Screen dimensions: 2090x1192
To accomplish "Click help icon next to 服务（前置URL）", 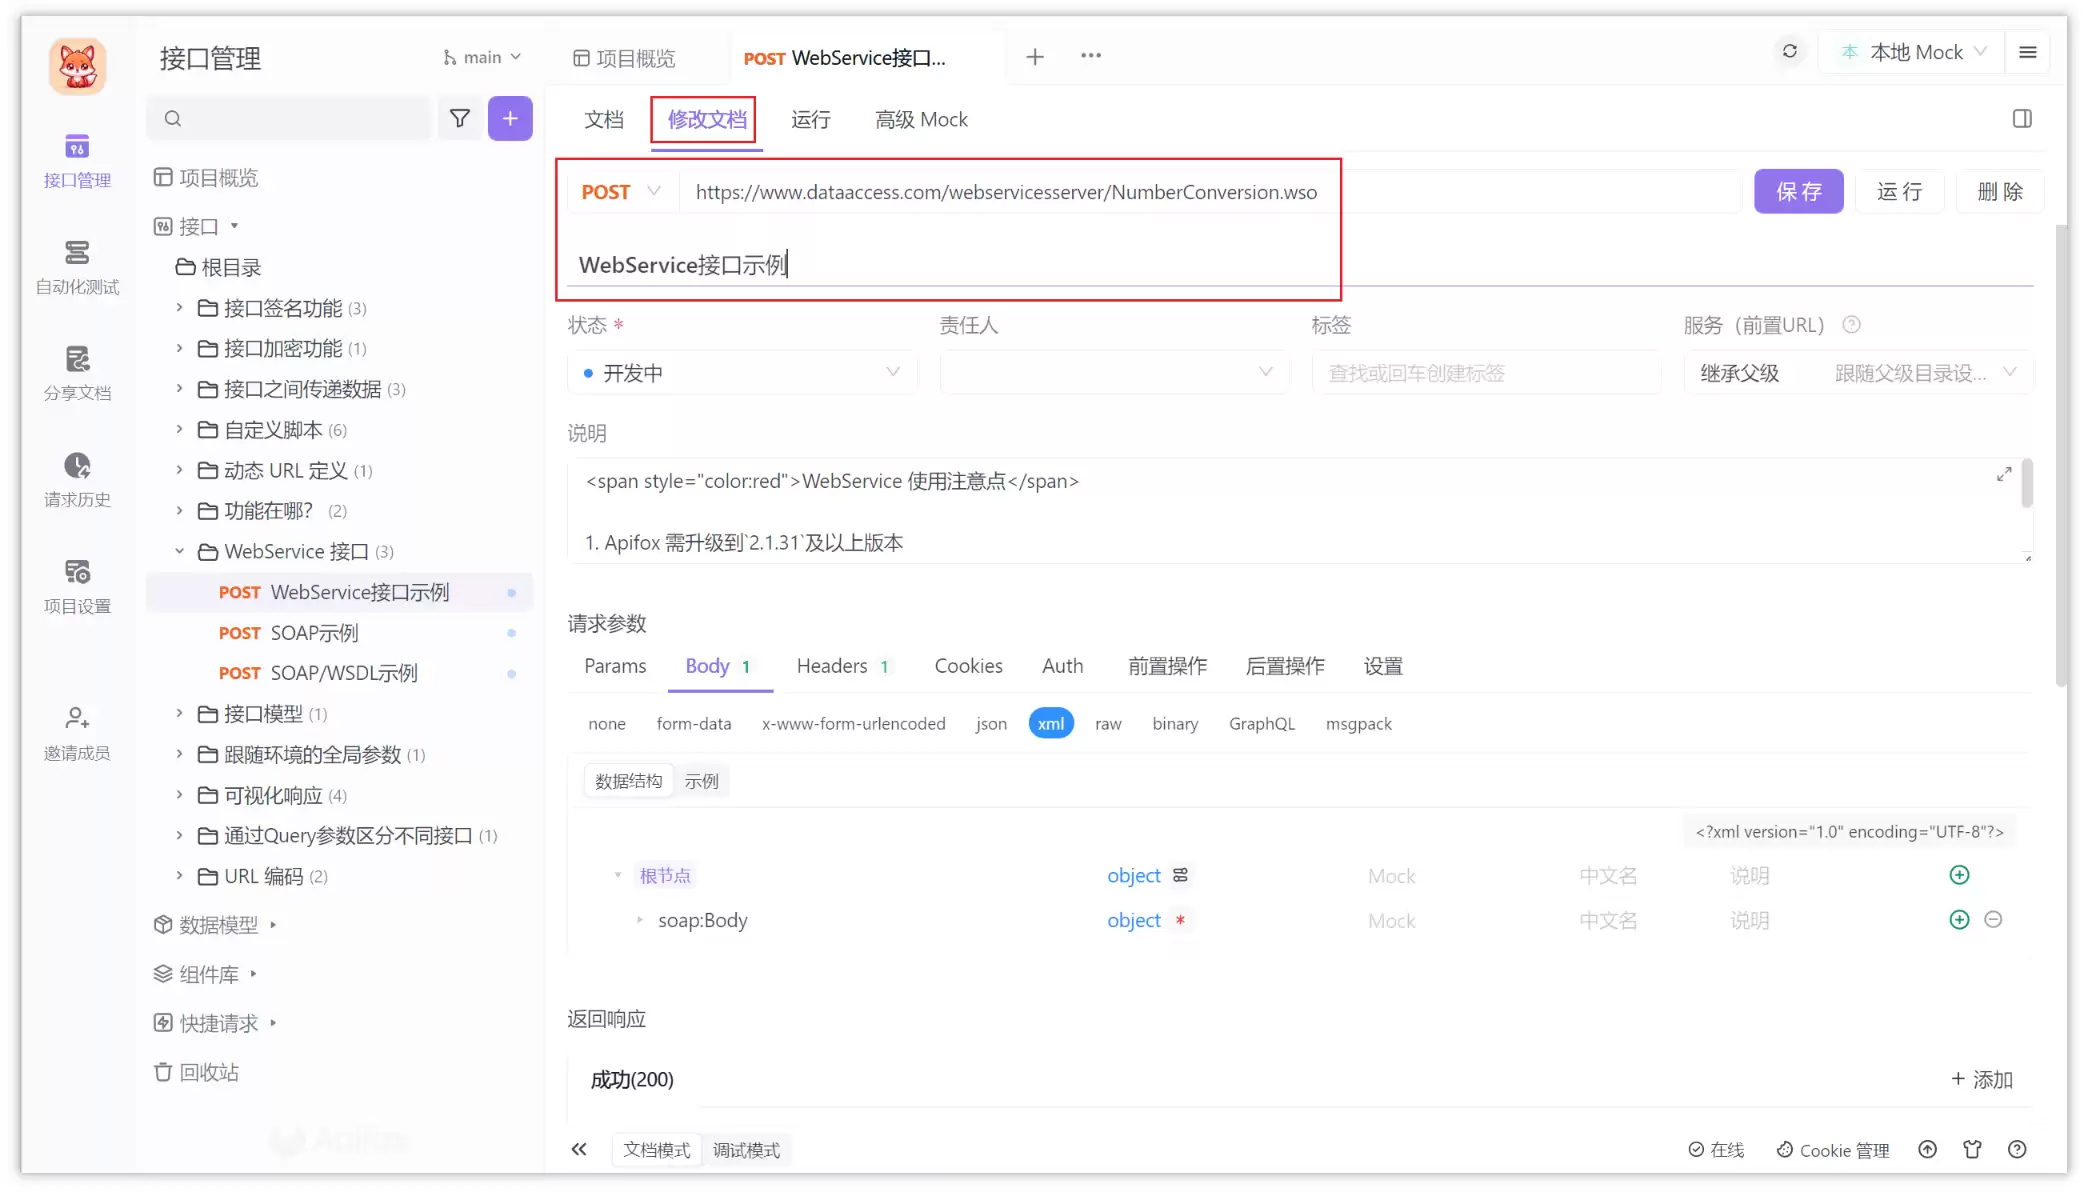I will 1851,325.
